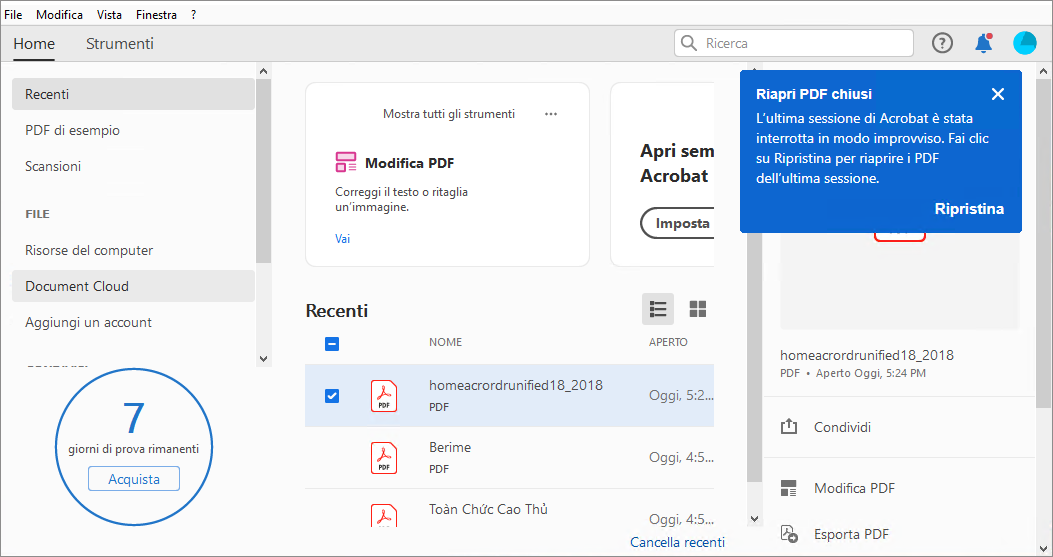The image size is (1053, 557).
Task: Click the Condividi share icon
Action: click(x=789, y=427)
